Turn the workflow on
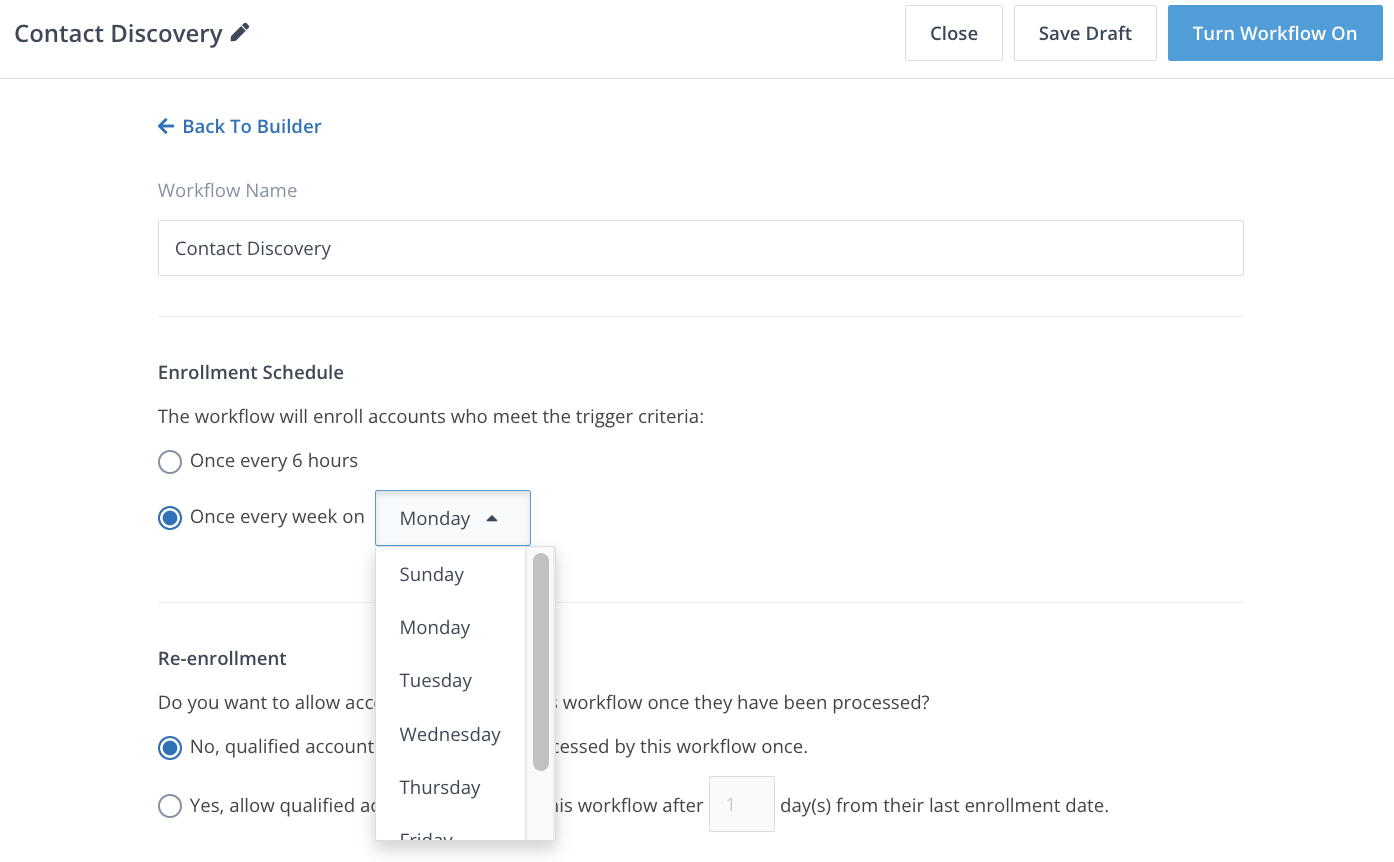 point(1274,32)
